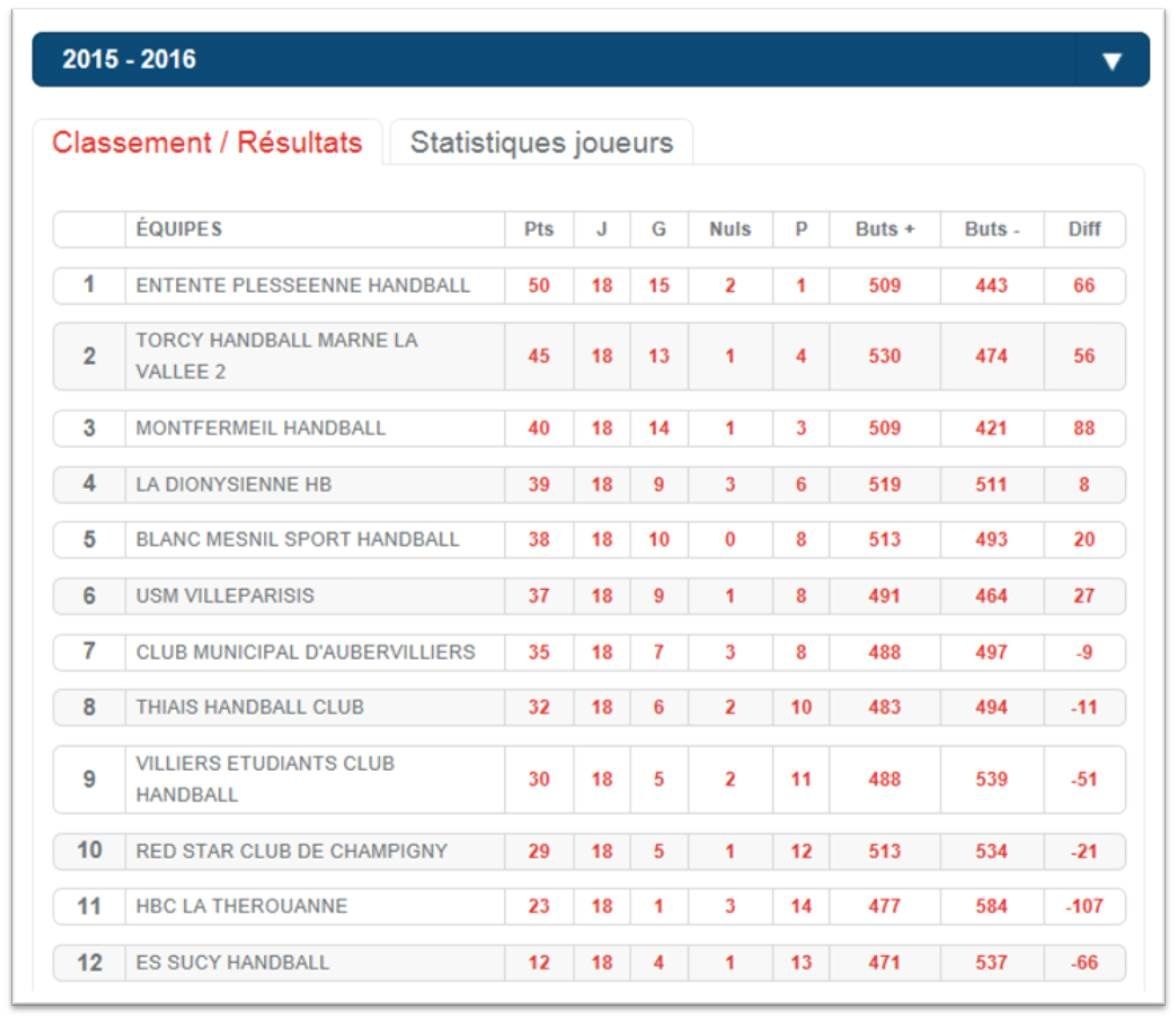The image size is (1176, 1019).
Task: Select team USM VILLEPARISIS
Action: [x=225, y=595]
